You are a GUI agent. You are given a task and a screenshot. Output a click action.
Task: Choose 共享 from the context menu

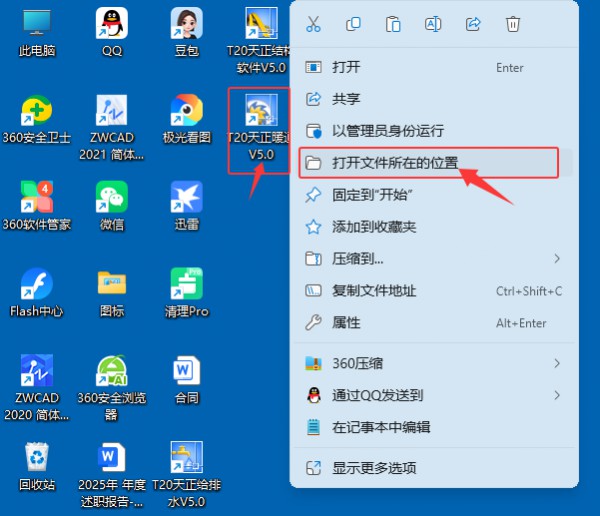coord(434,99)
